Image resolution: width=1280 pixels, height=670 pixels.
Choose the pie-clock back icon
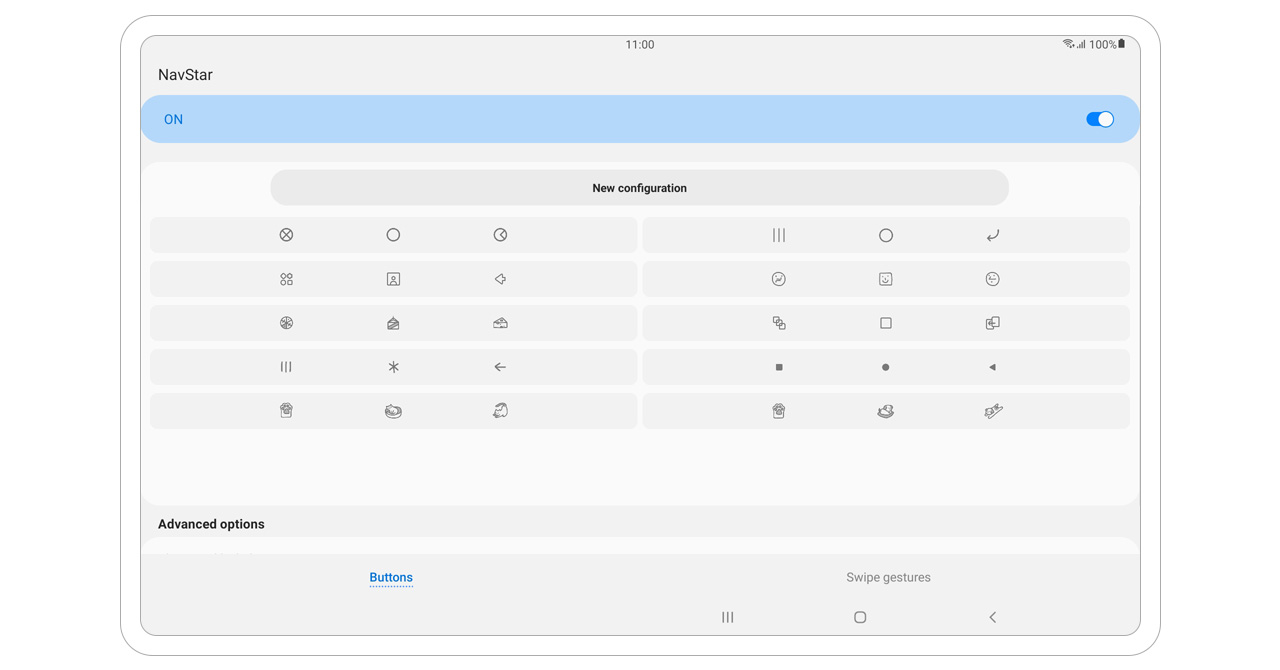click(500, 235)
